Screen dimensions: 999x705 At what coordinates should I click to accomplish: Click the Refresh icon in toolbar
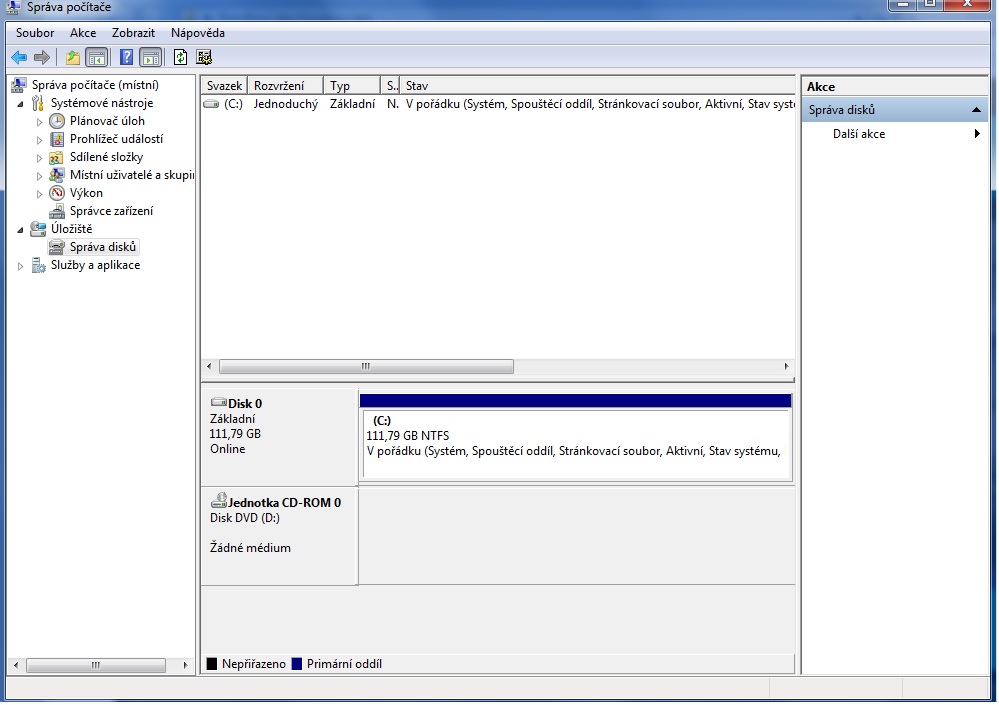pyautogui.click(x=181, y=57)
